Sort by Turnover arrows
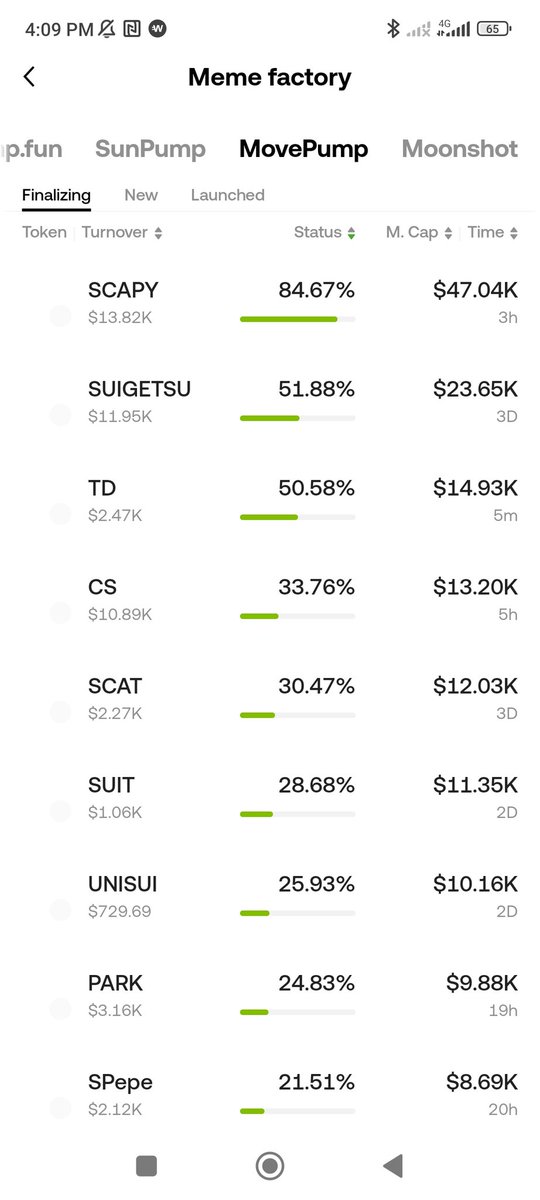 tap(158, 233)
